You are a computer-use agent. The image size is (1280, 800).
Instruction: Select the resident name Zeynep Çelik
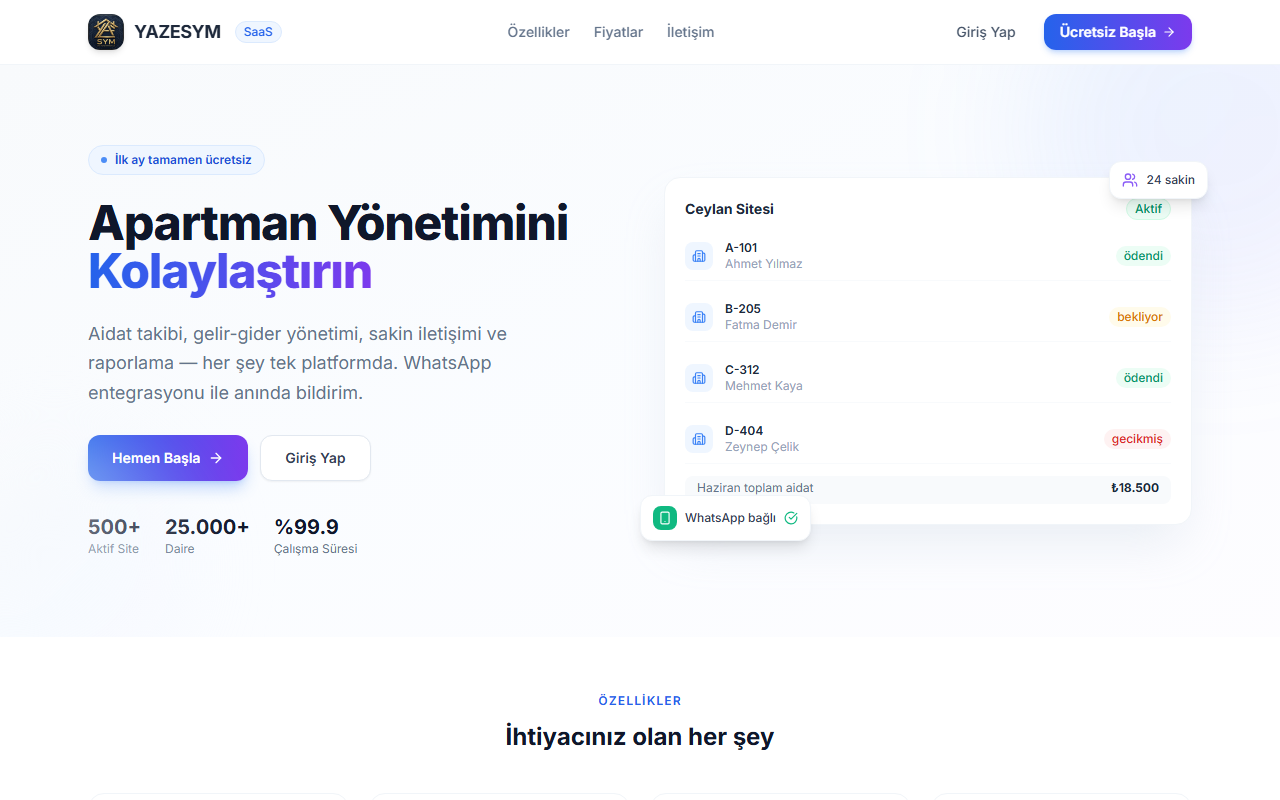point(762,447)
